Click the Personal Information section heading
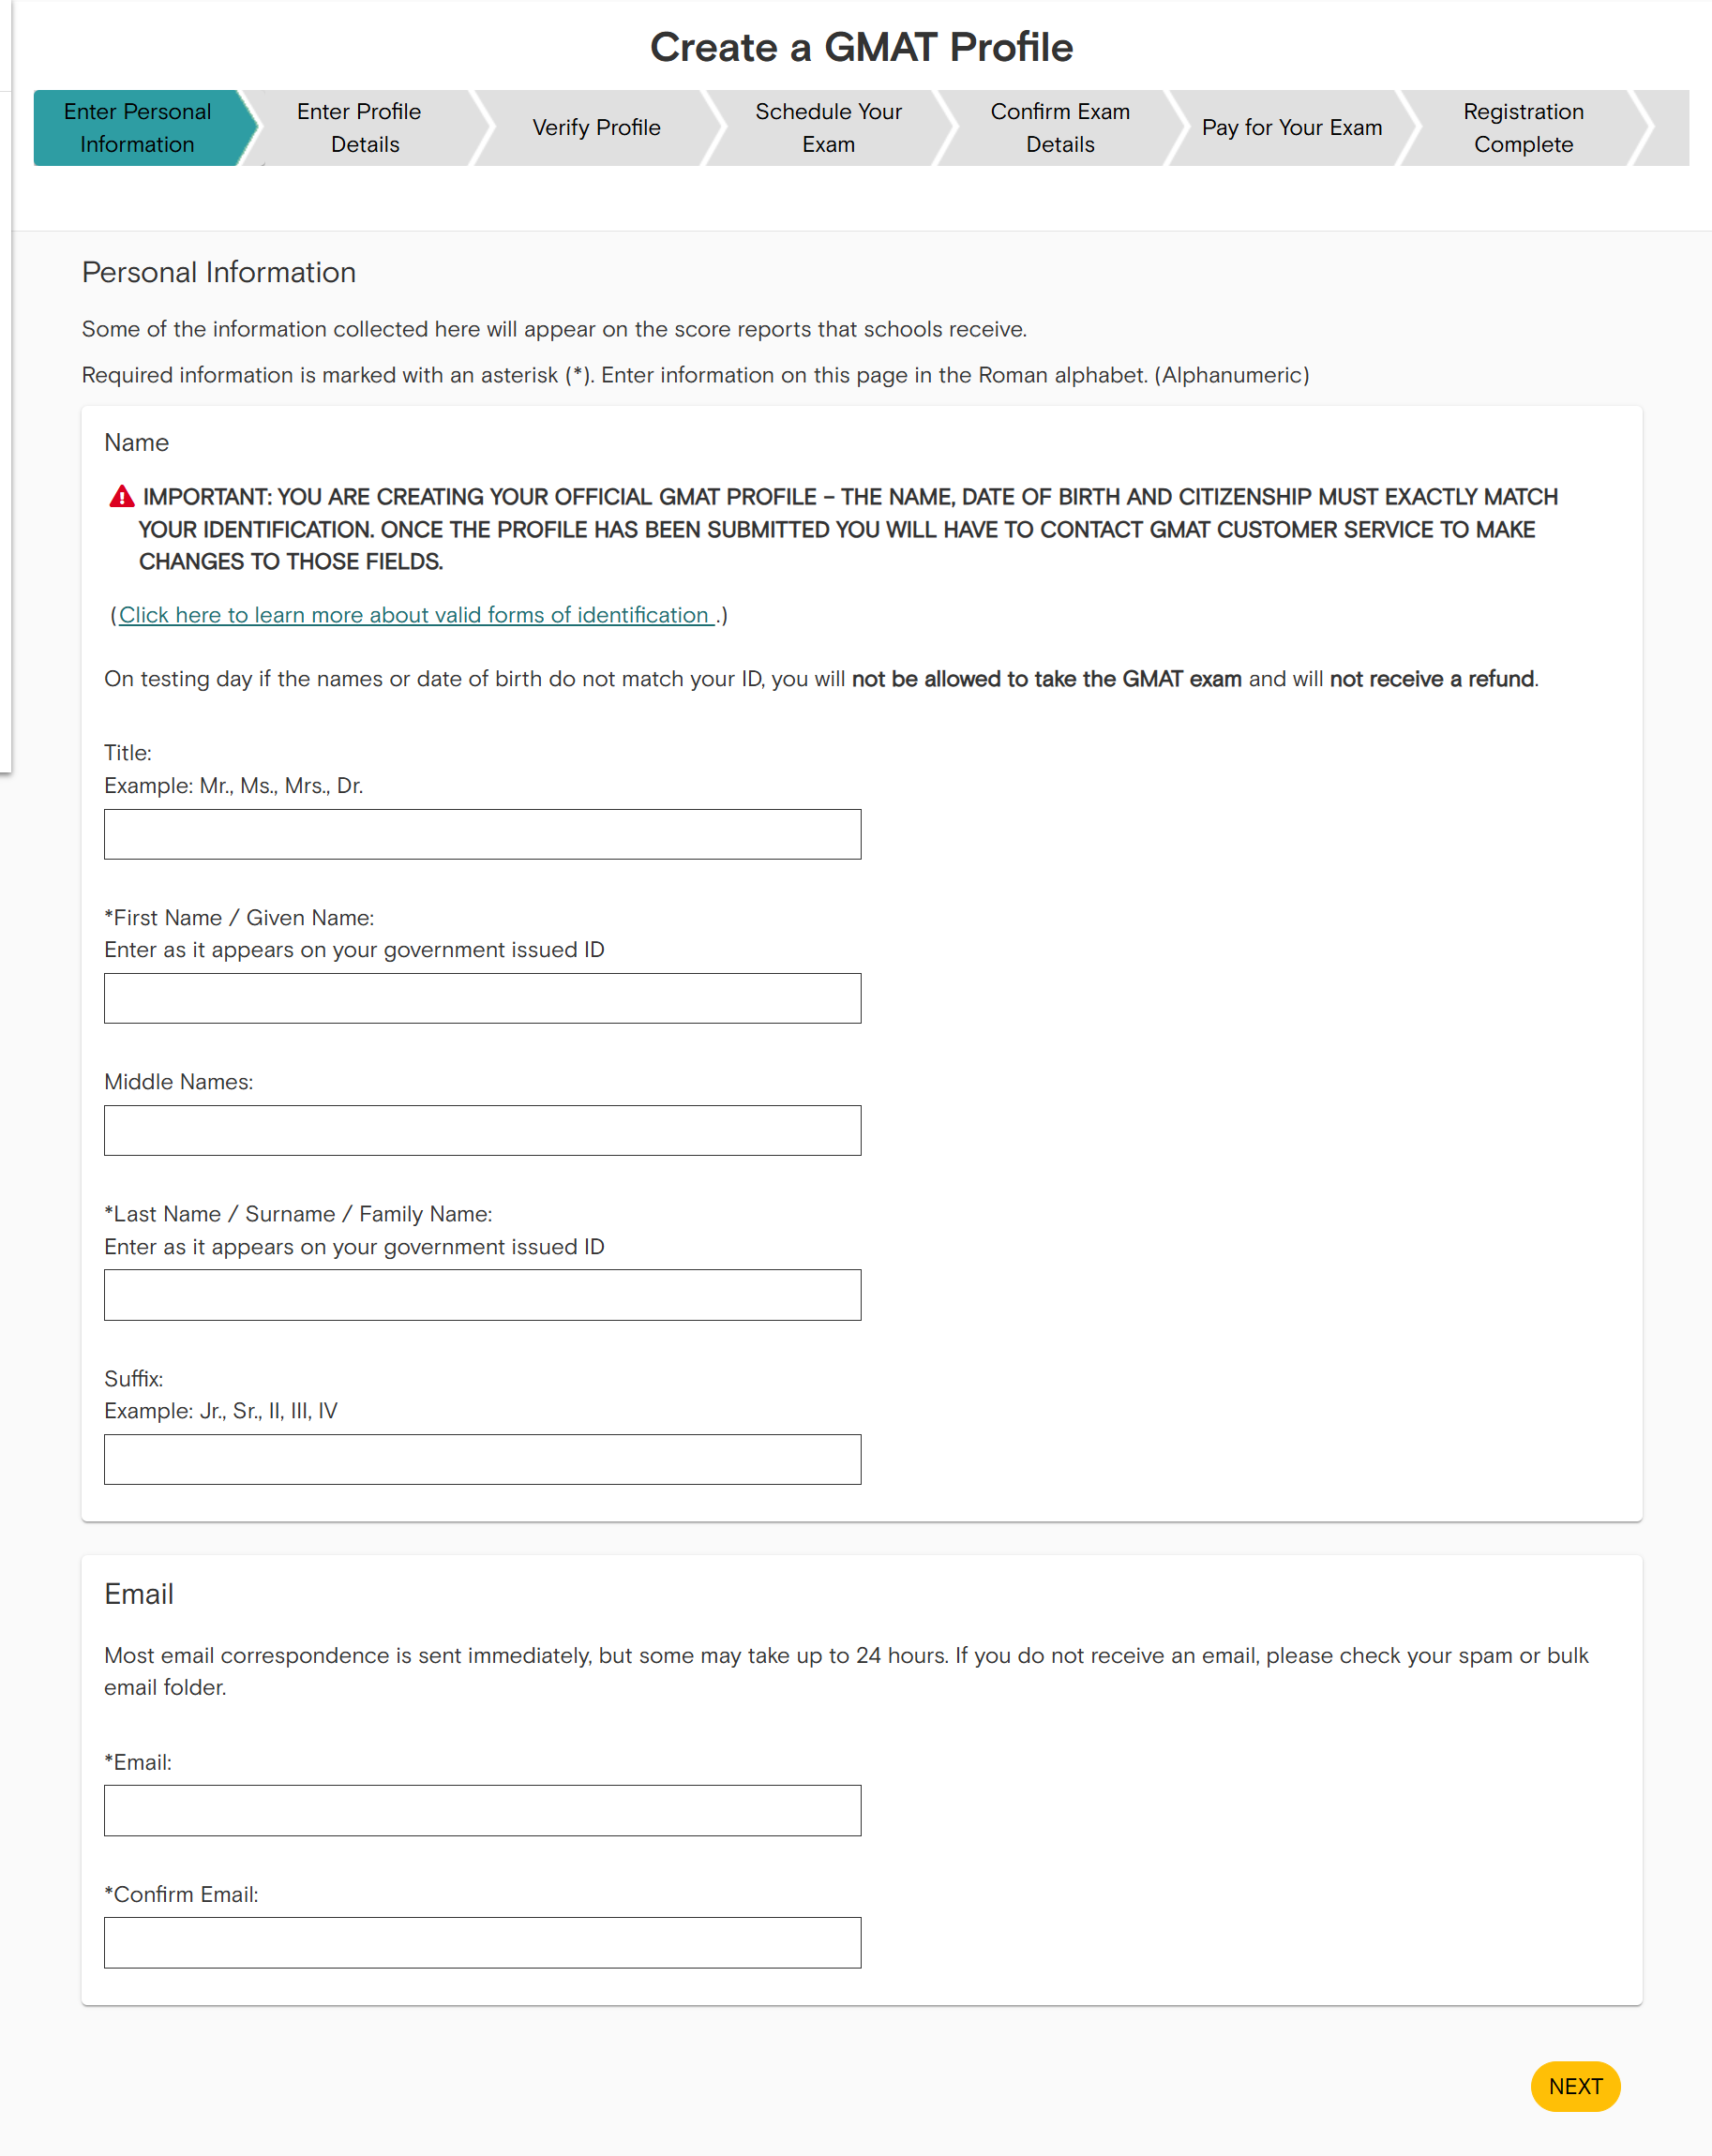Image resolution: width=1712 pixels, height=2156 pixels. 219,273
